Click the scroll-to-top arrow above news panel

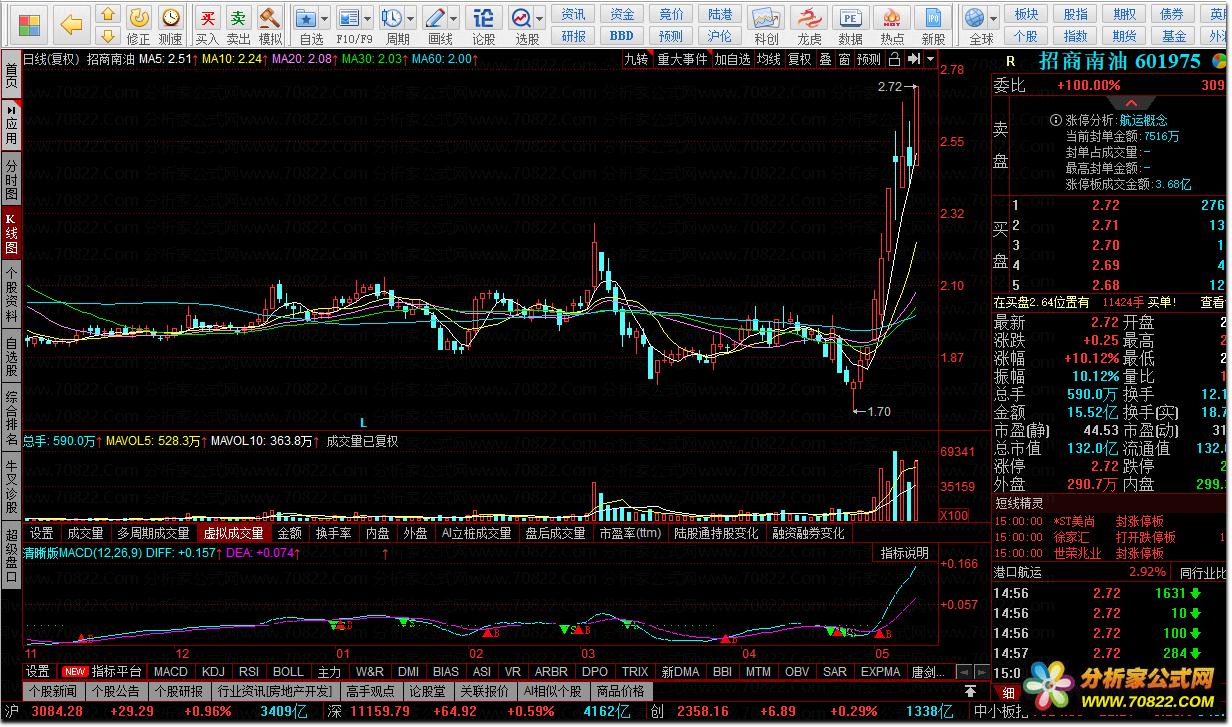click(970, 691)
